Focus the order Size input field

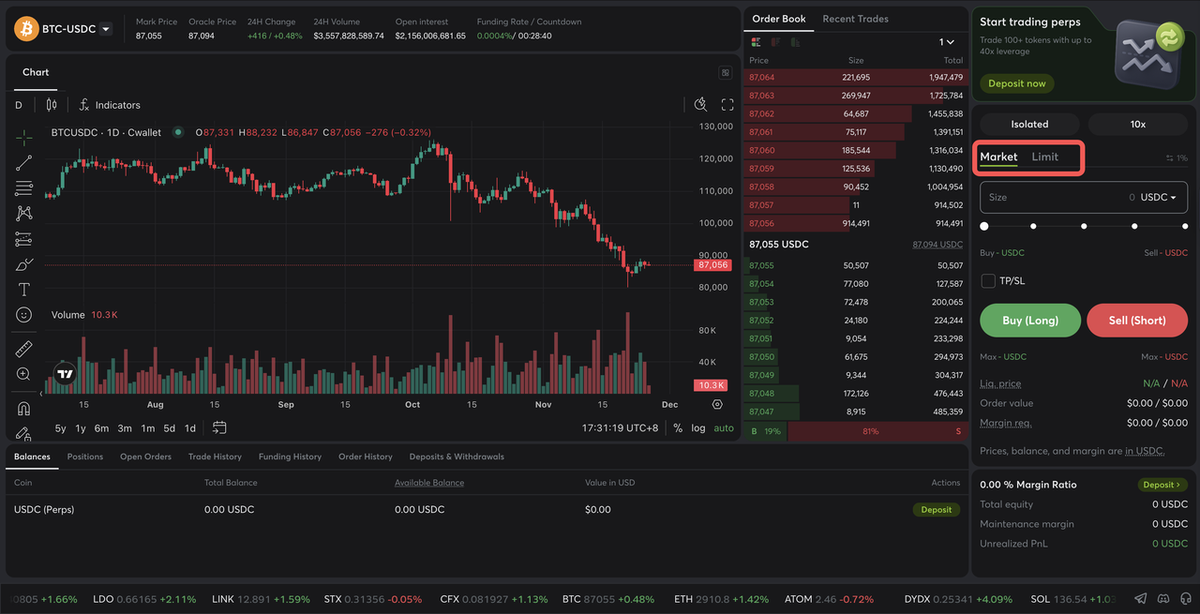coord(1084,197)
